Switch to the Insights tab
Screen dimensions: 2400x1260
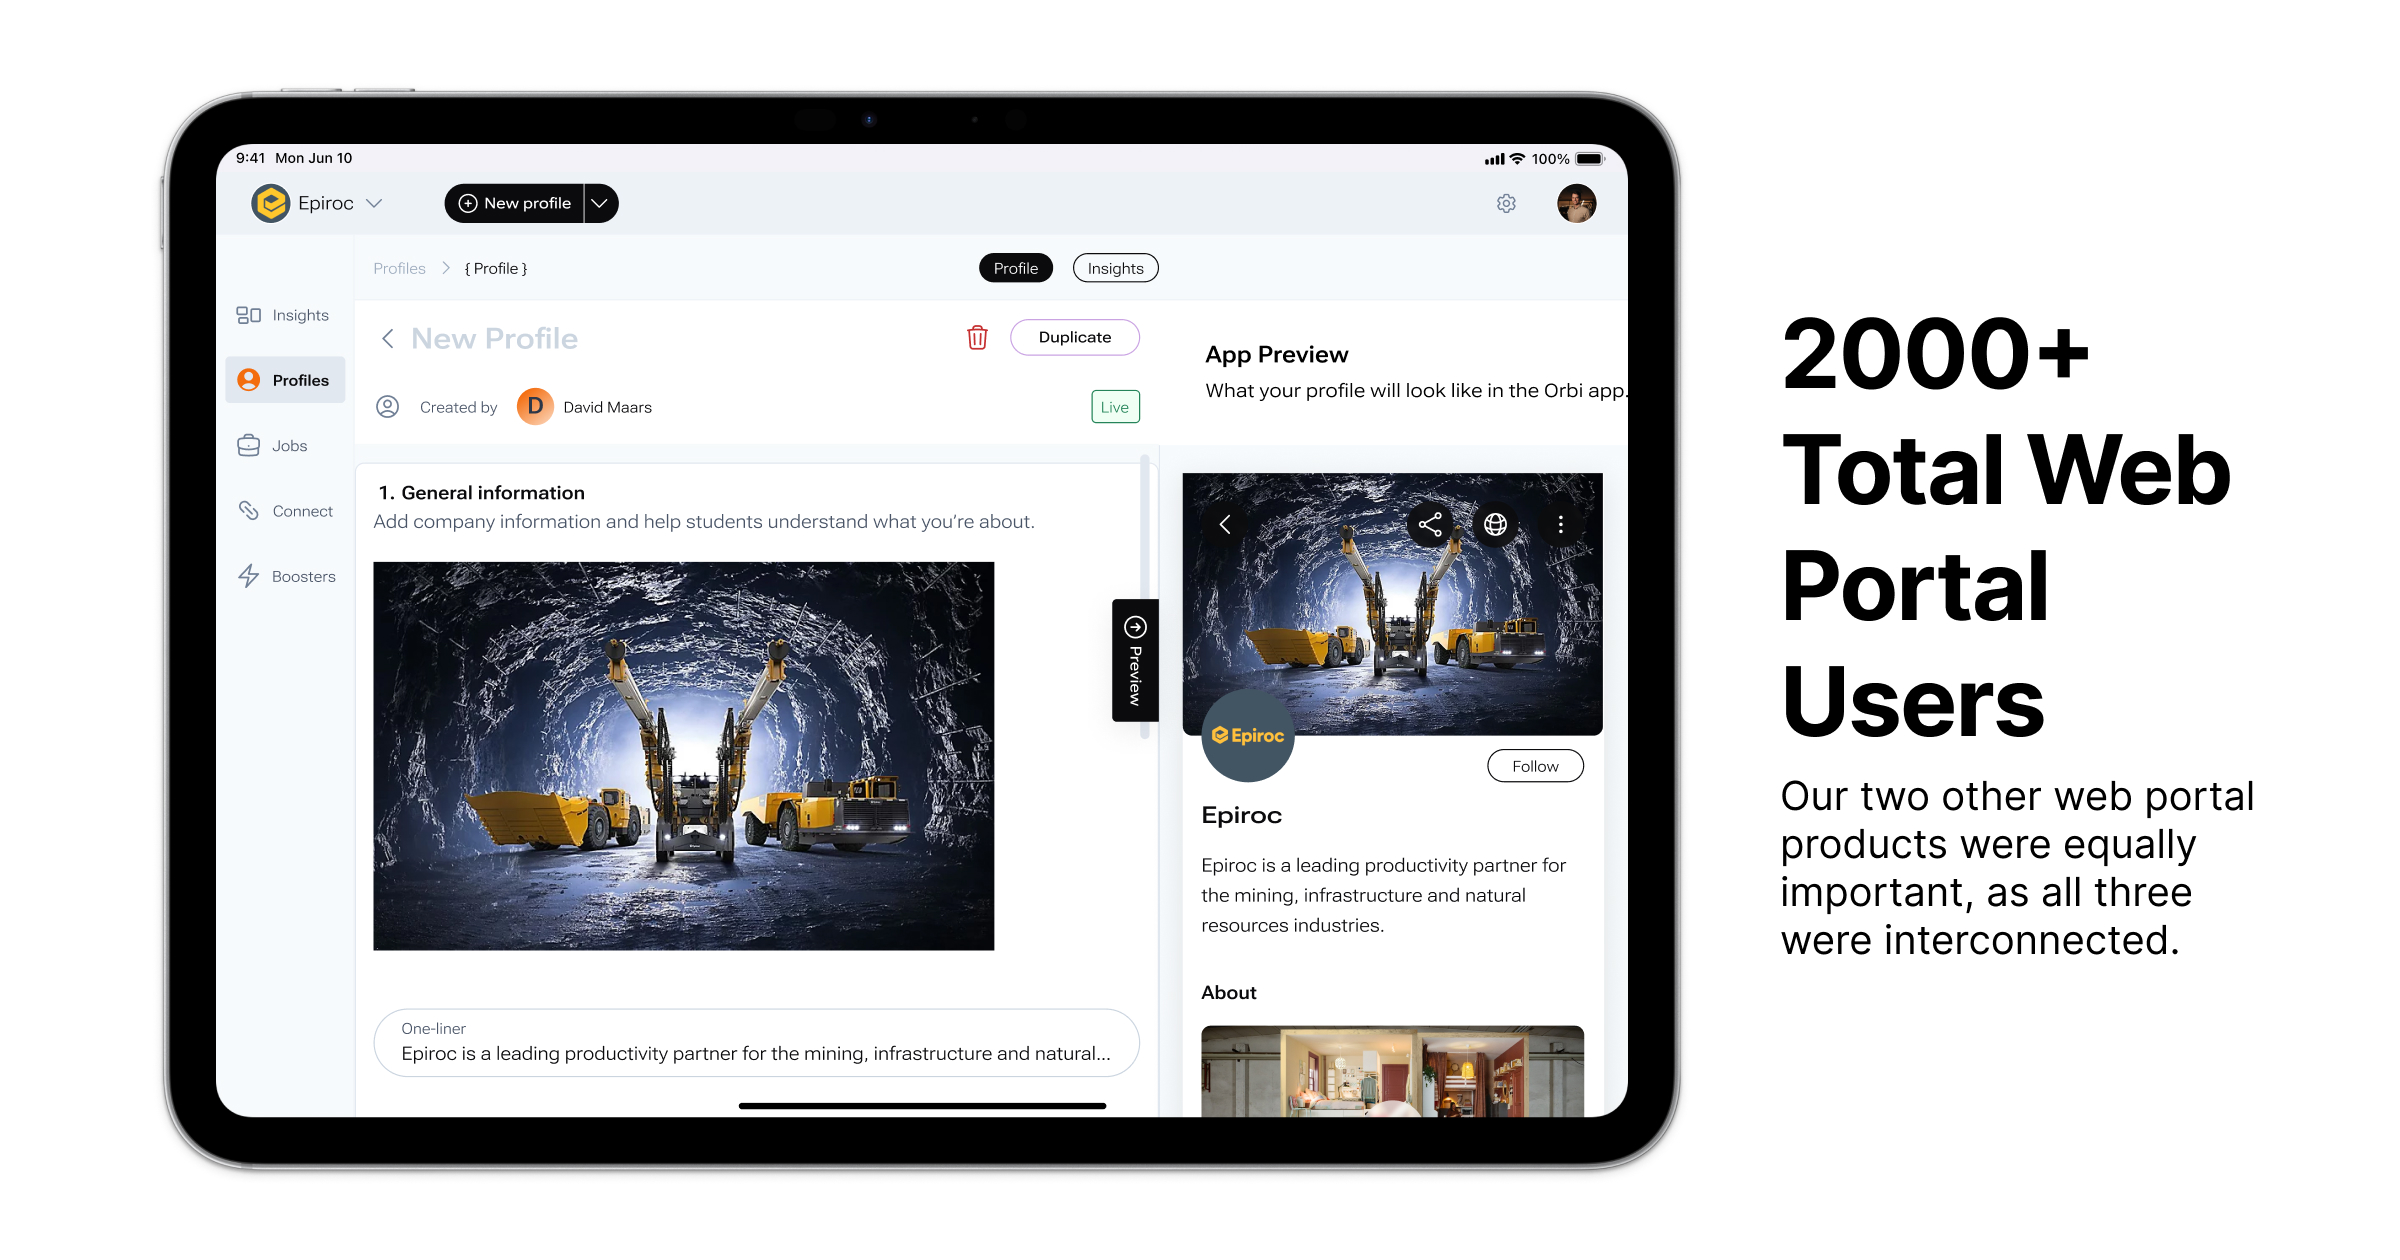1114,268
